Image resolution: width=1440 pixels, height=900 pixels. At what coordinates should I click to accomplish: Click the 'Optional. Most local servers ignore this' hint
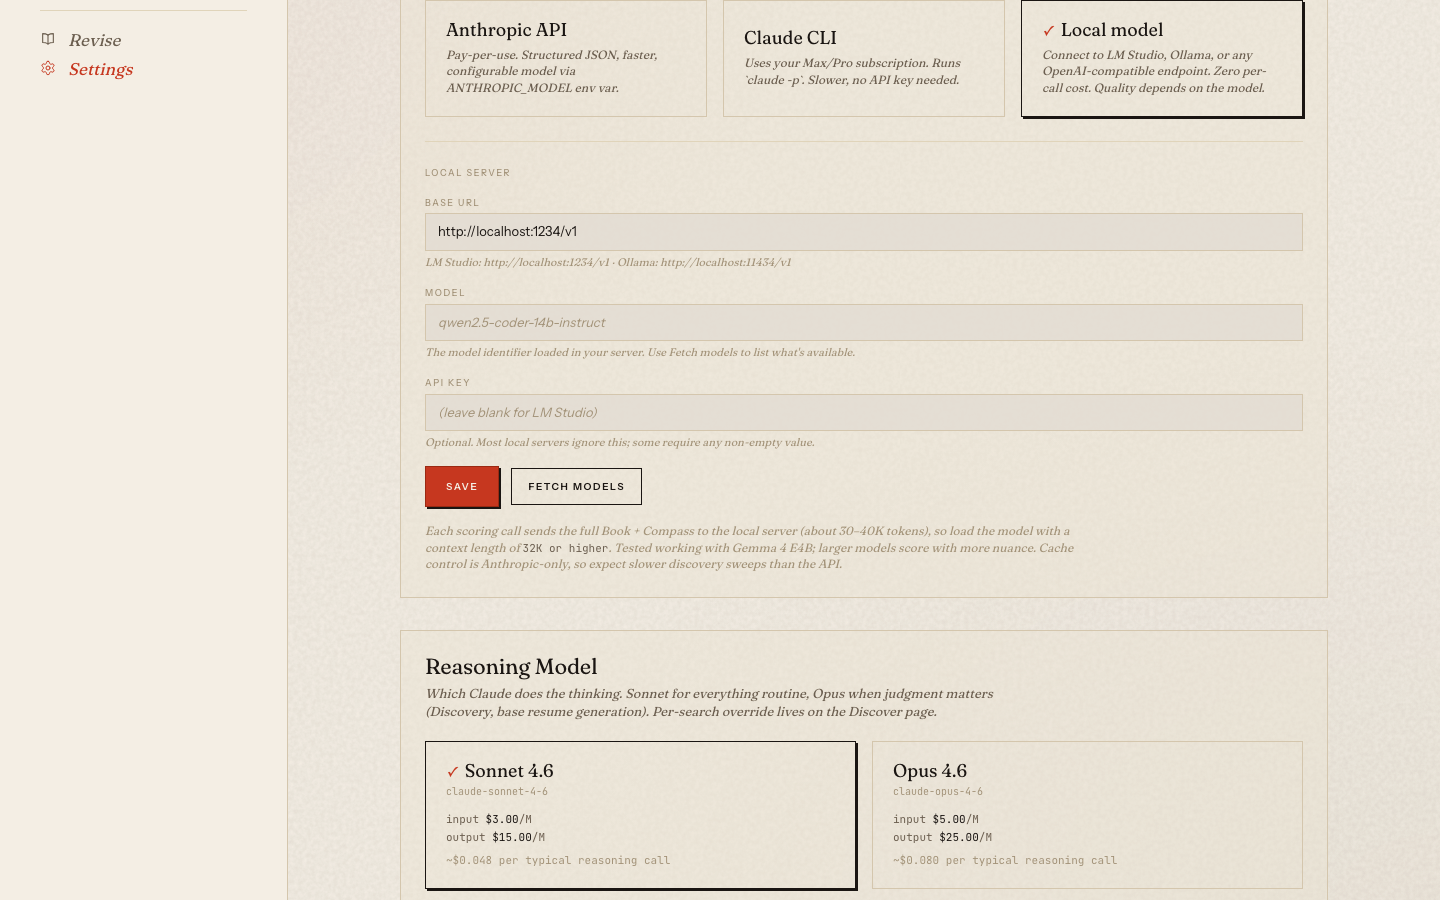(x=620, y=442)
